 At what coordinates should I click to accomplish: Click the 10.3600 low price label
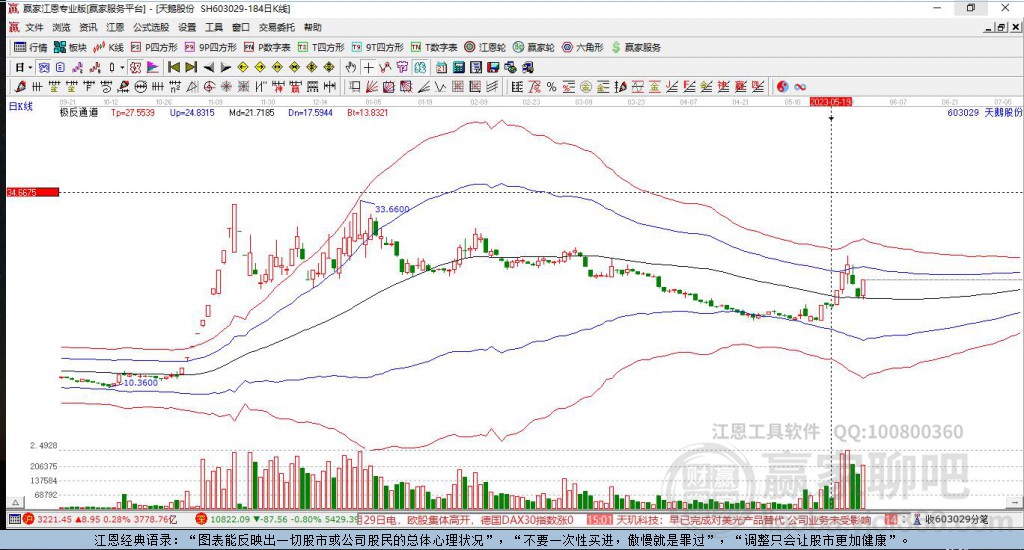[141, 383]
